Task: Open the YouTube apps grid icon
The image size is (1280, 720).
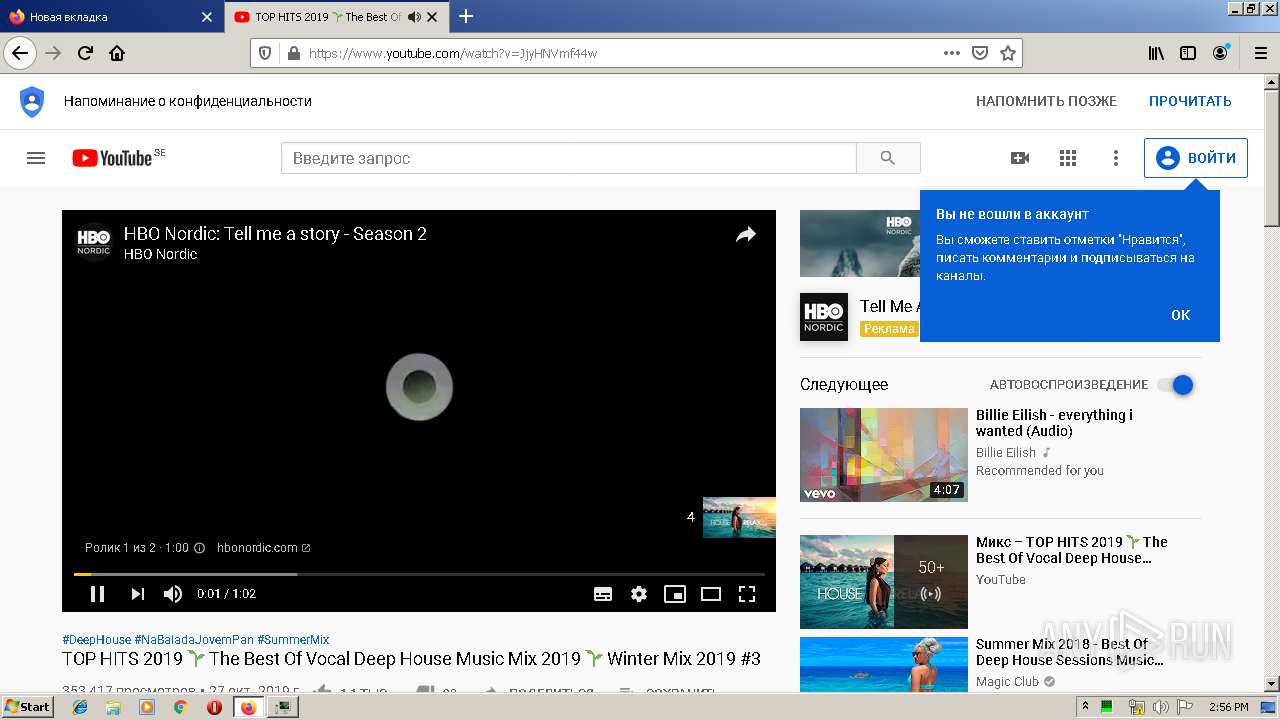Action: point(1068,158)
